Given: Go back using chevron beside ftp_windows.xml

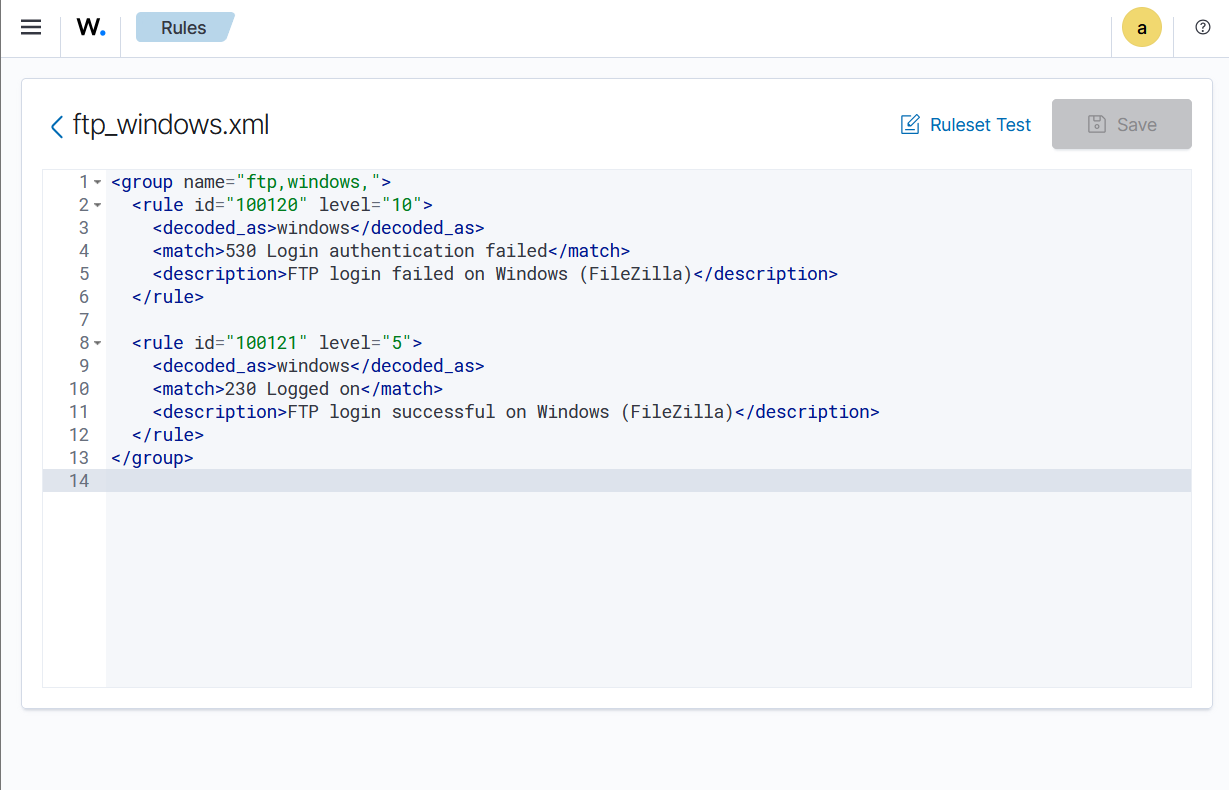Looking at the screenshot, I should tap(56, 126).
